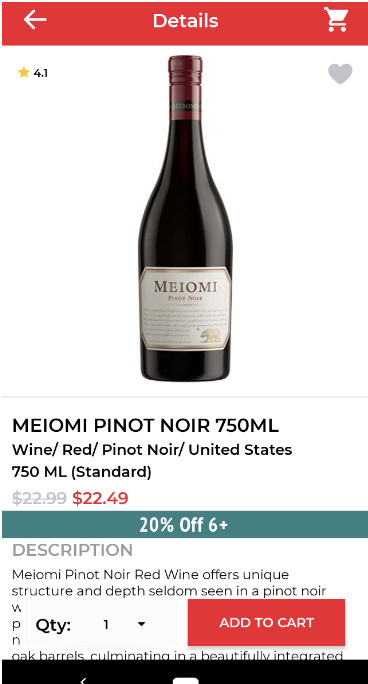Screen dimensions: 368x684
Task: Click the Qty: label field
Action: pyautogui.click(x=53, y=625)
